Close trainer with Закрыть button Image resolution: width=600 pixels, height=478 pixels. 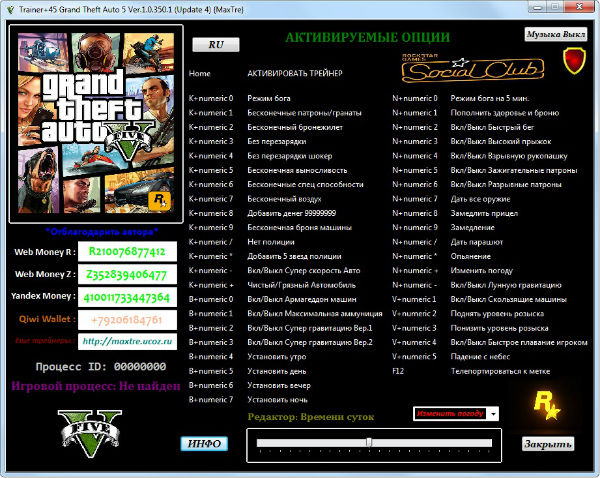[548, 444]
